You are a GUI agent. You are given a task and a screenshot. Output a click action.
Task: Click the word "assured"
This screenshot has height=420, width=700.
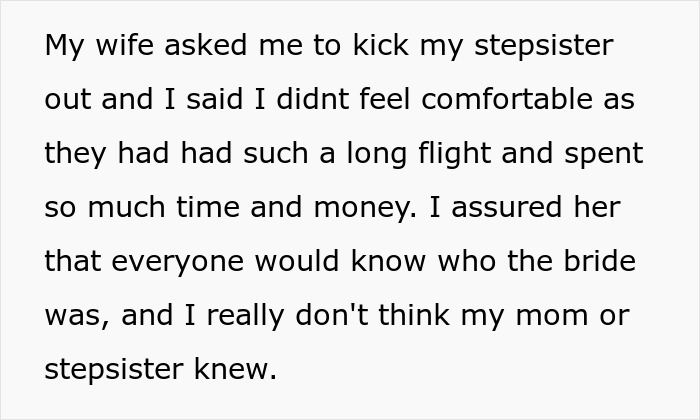point(507,208)
